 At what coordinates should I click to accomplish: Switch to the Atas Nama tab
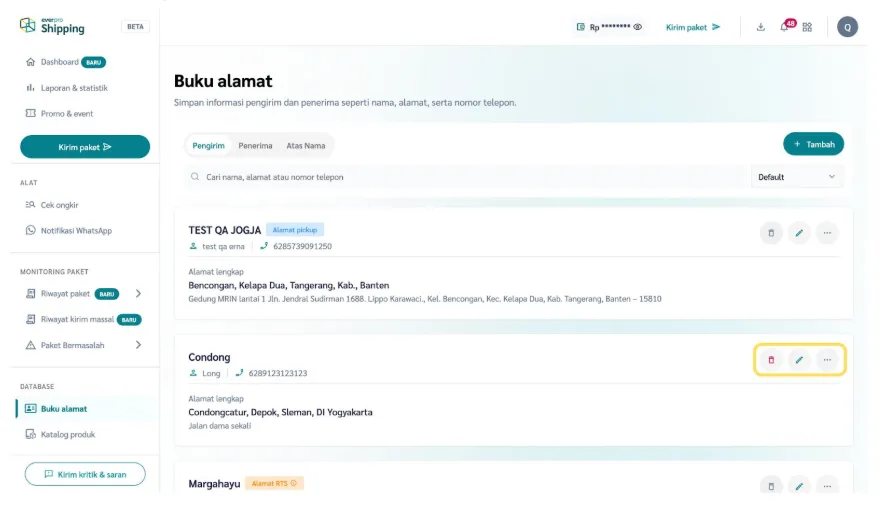click(305, 146)
